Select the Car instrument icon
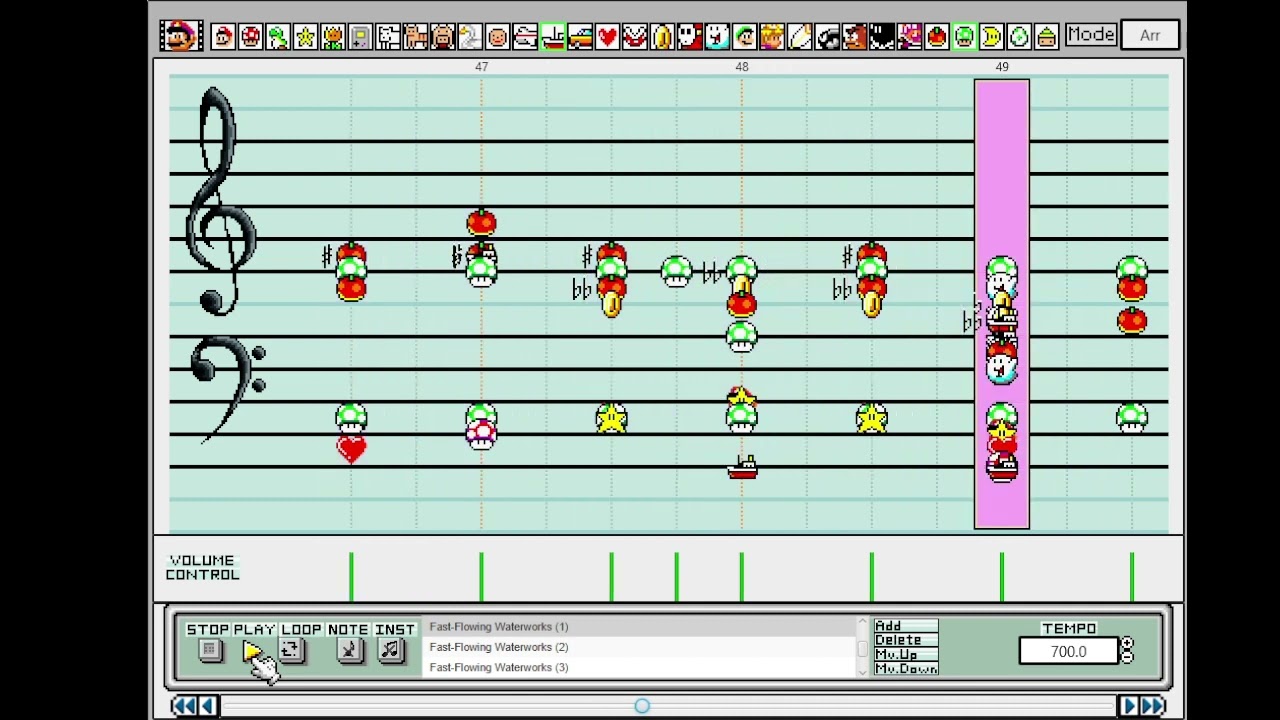 (x=580, y=37)
